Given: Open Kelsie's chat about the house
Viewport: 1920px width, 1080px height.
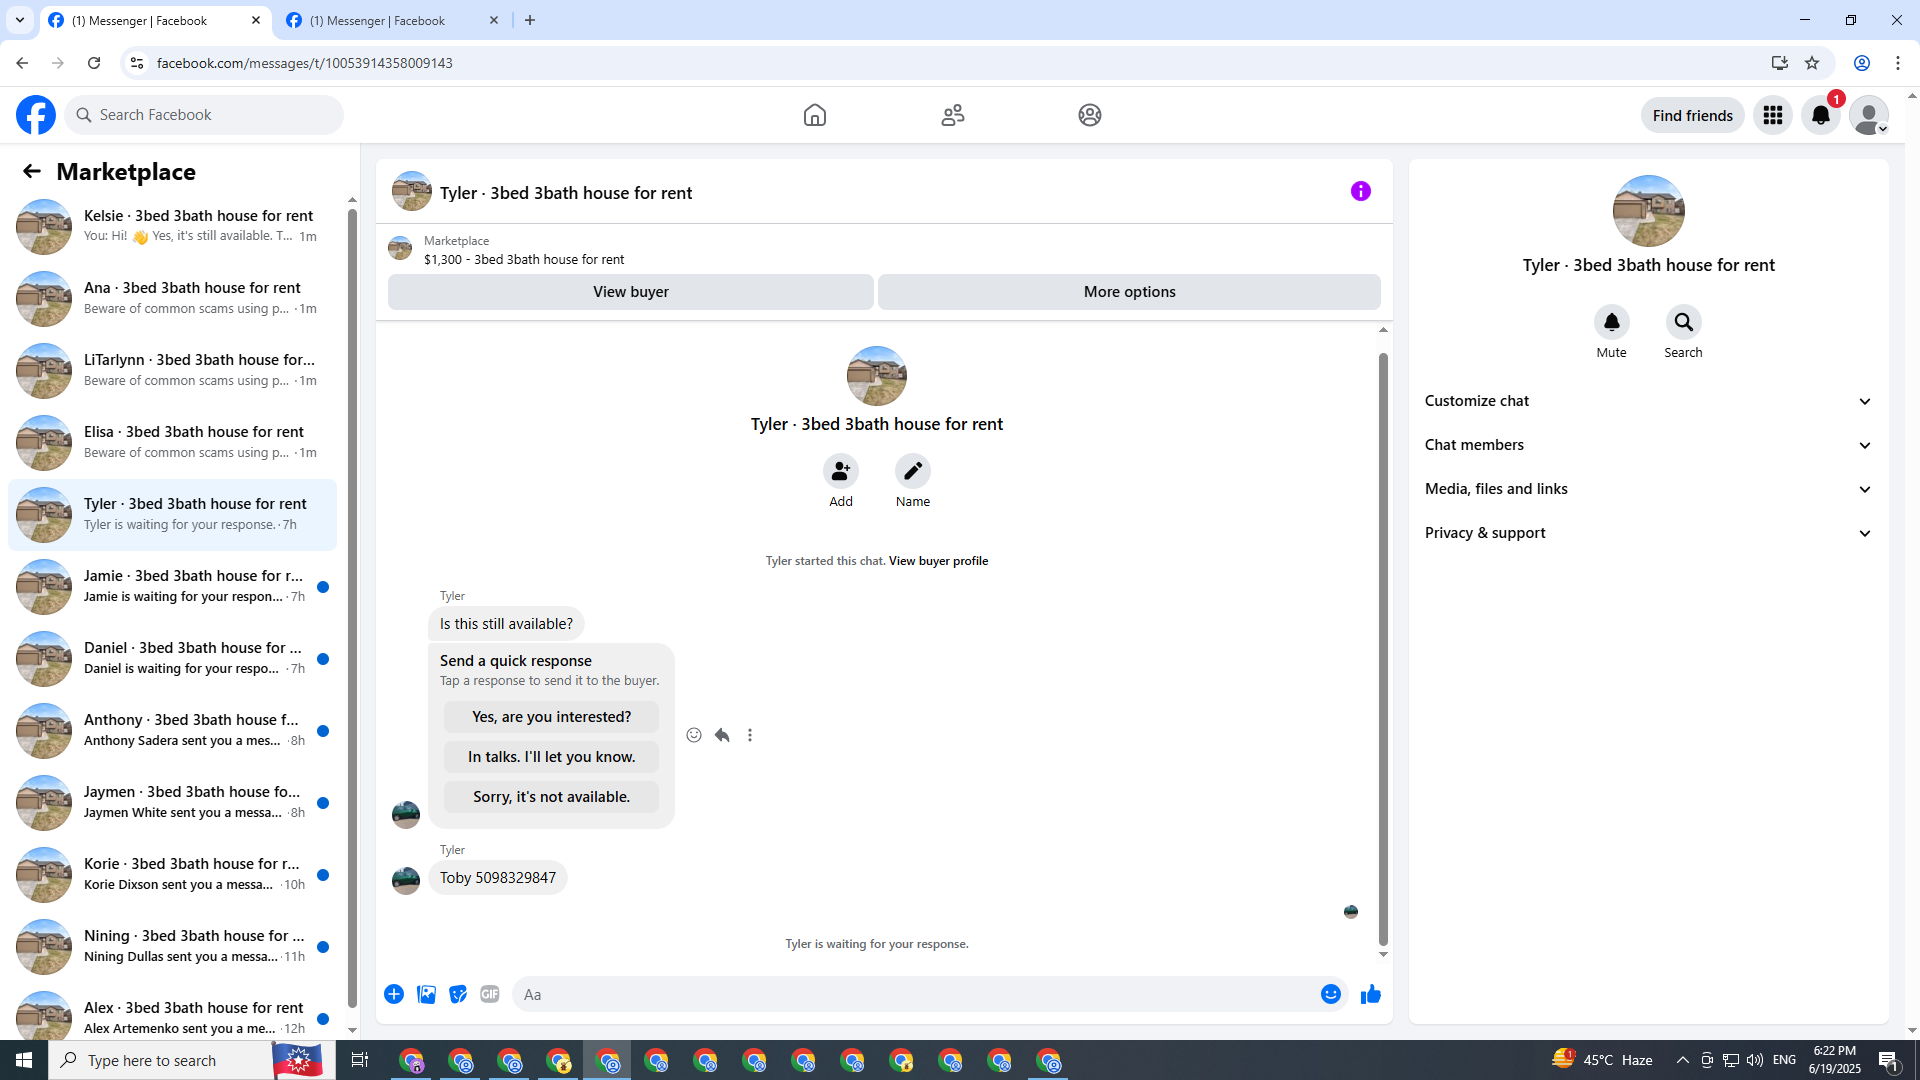Looking at the screenshot, I should 172,226.
